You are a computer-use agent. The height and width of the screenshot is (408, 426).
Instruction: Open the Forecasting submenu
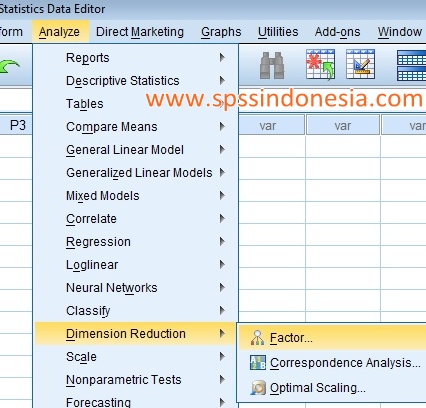(x=136, y=401)
